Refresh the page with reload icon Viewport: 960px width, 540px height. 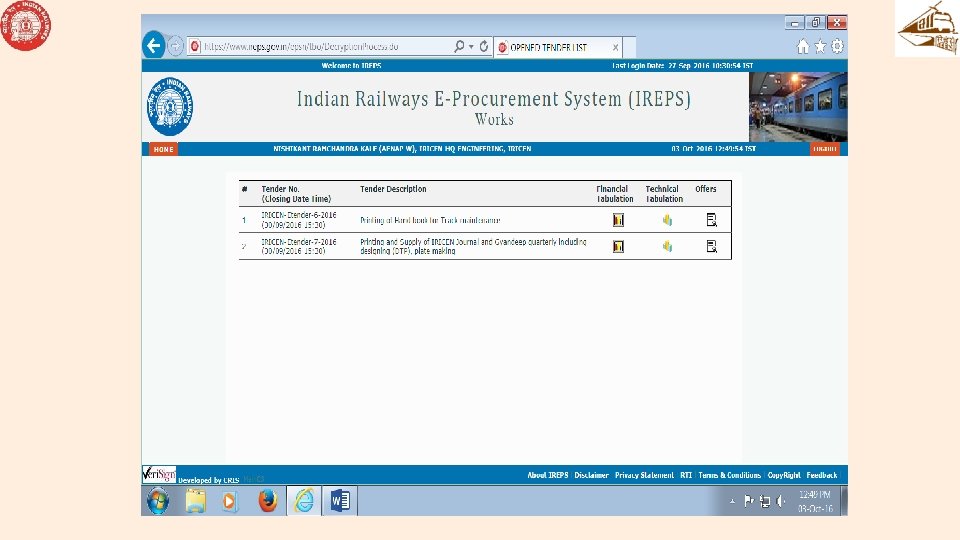click(484, 47)
